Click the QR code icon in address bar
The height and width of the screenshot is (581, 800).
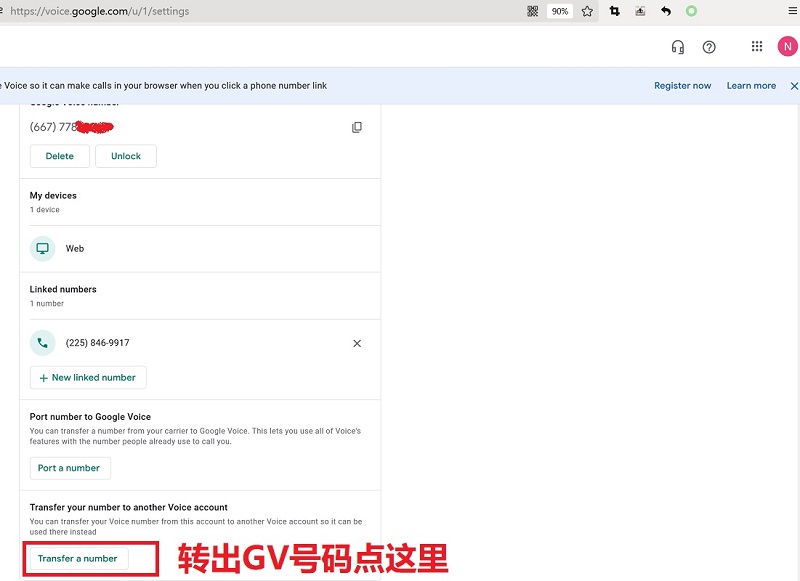(533, 11)
